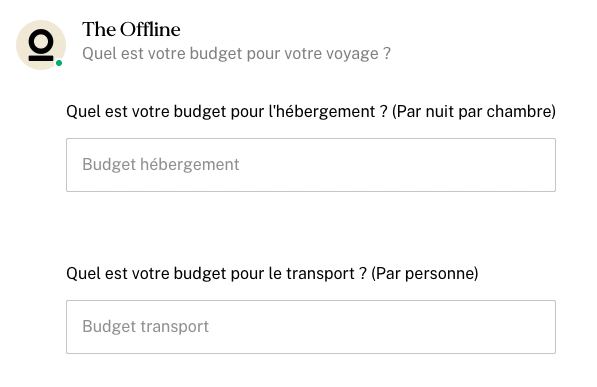597x387 pixels.
Task: Click the '(Par personne)' hint text
Action: pos(425,273)
